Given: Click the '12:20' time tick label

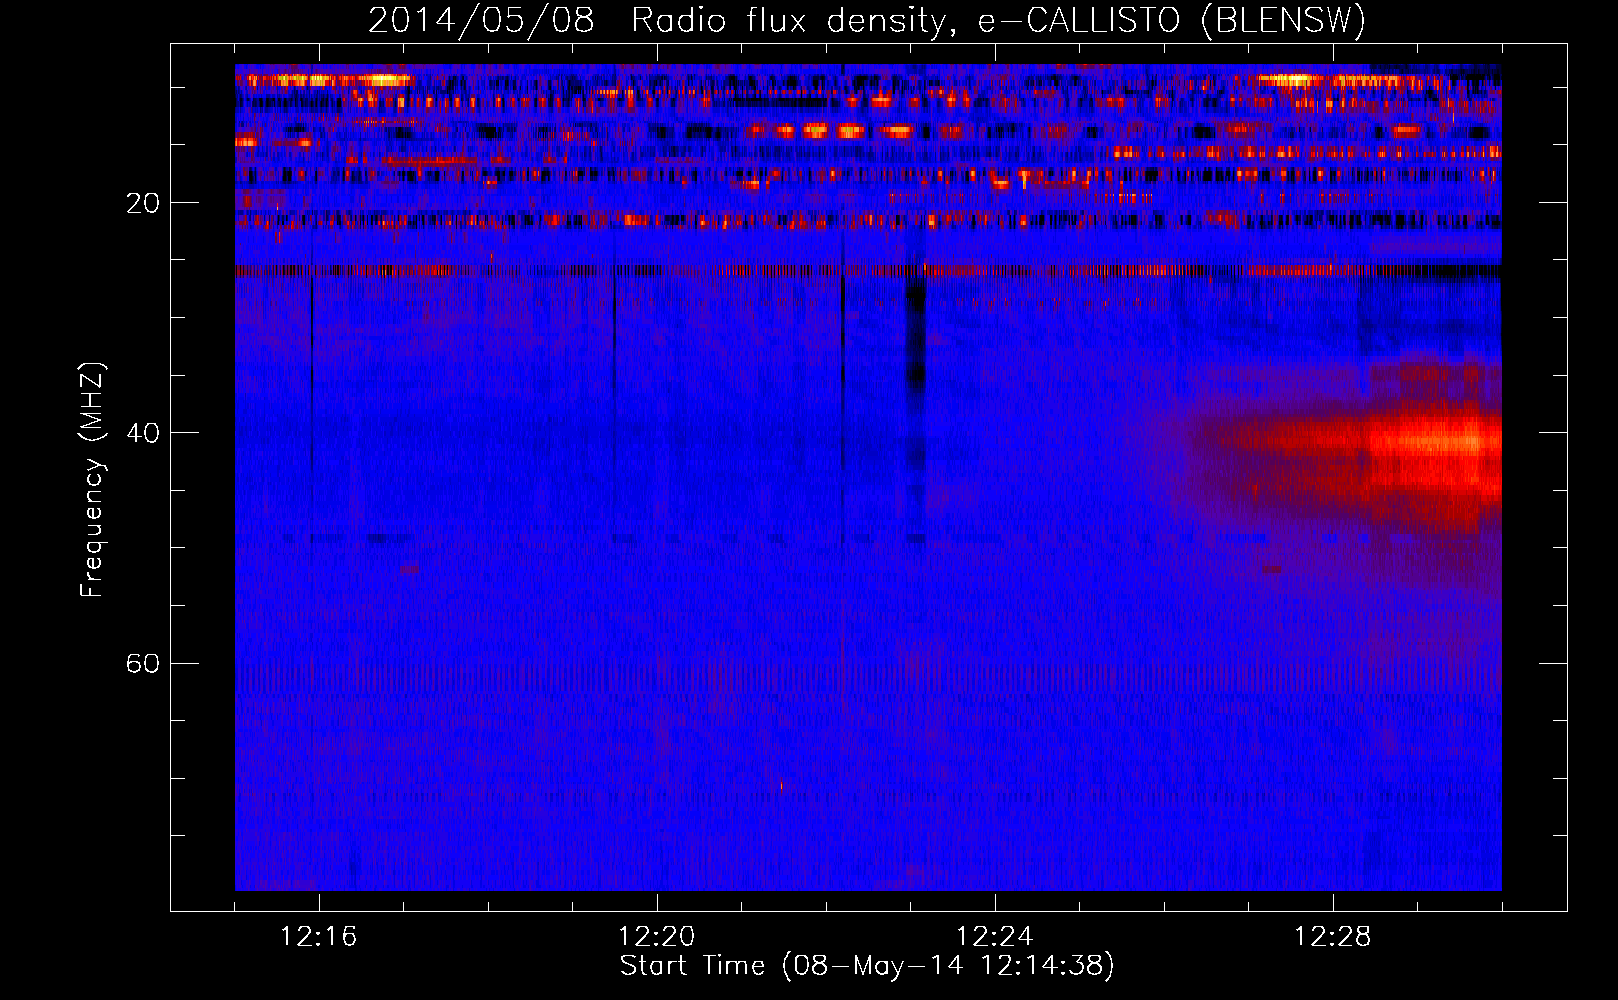Looking at the screenshot, I should point(657,936).
